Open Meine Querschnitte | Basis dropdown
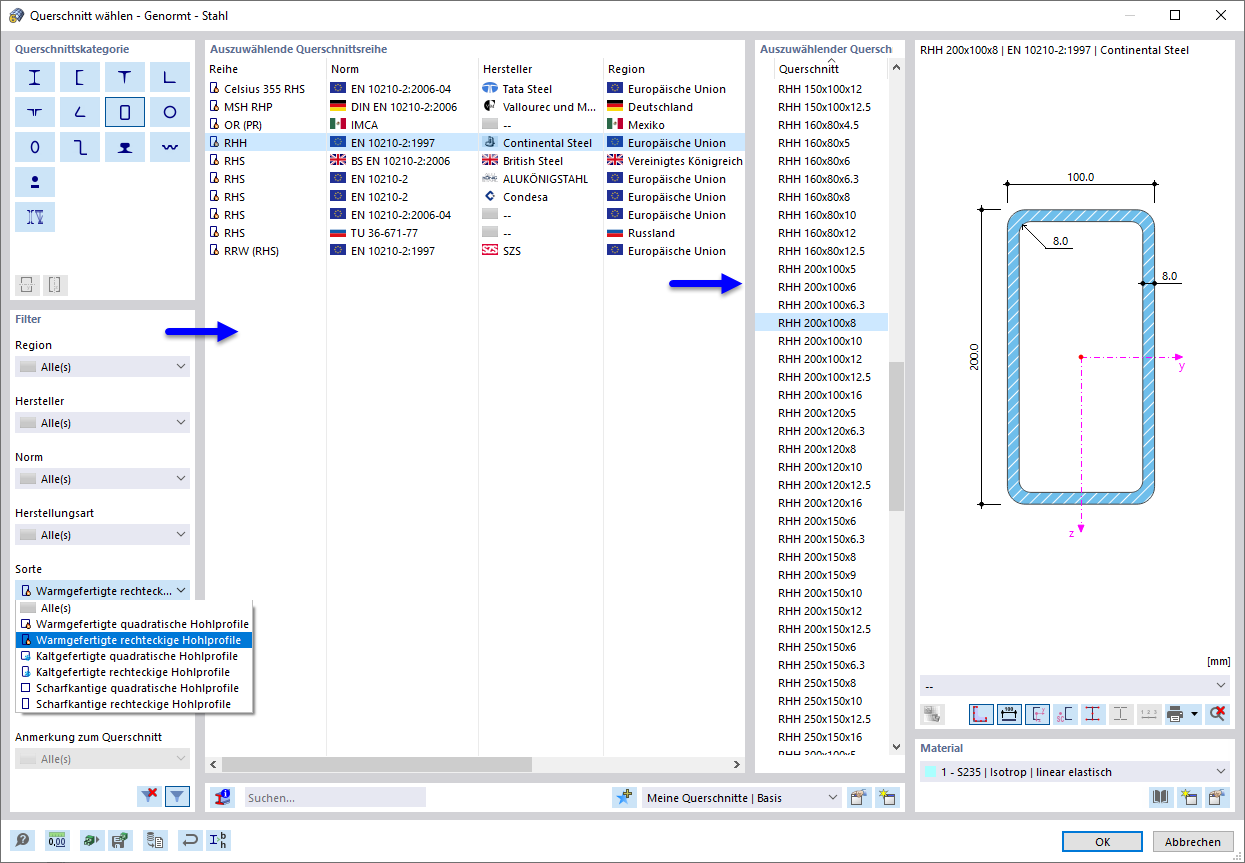 point(741,797)
